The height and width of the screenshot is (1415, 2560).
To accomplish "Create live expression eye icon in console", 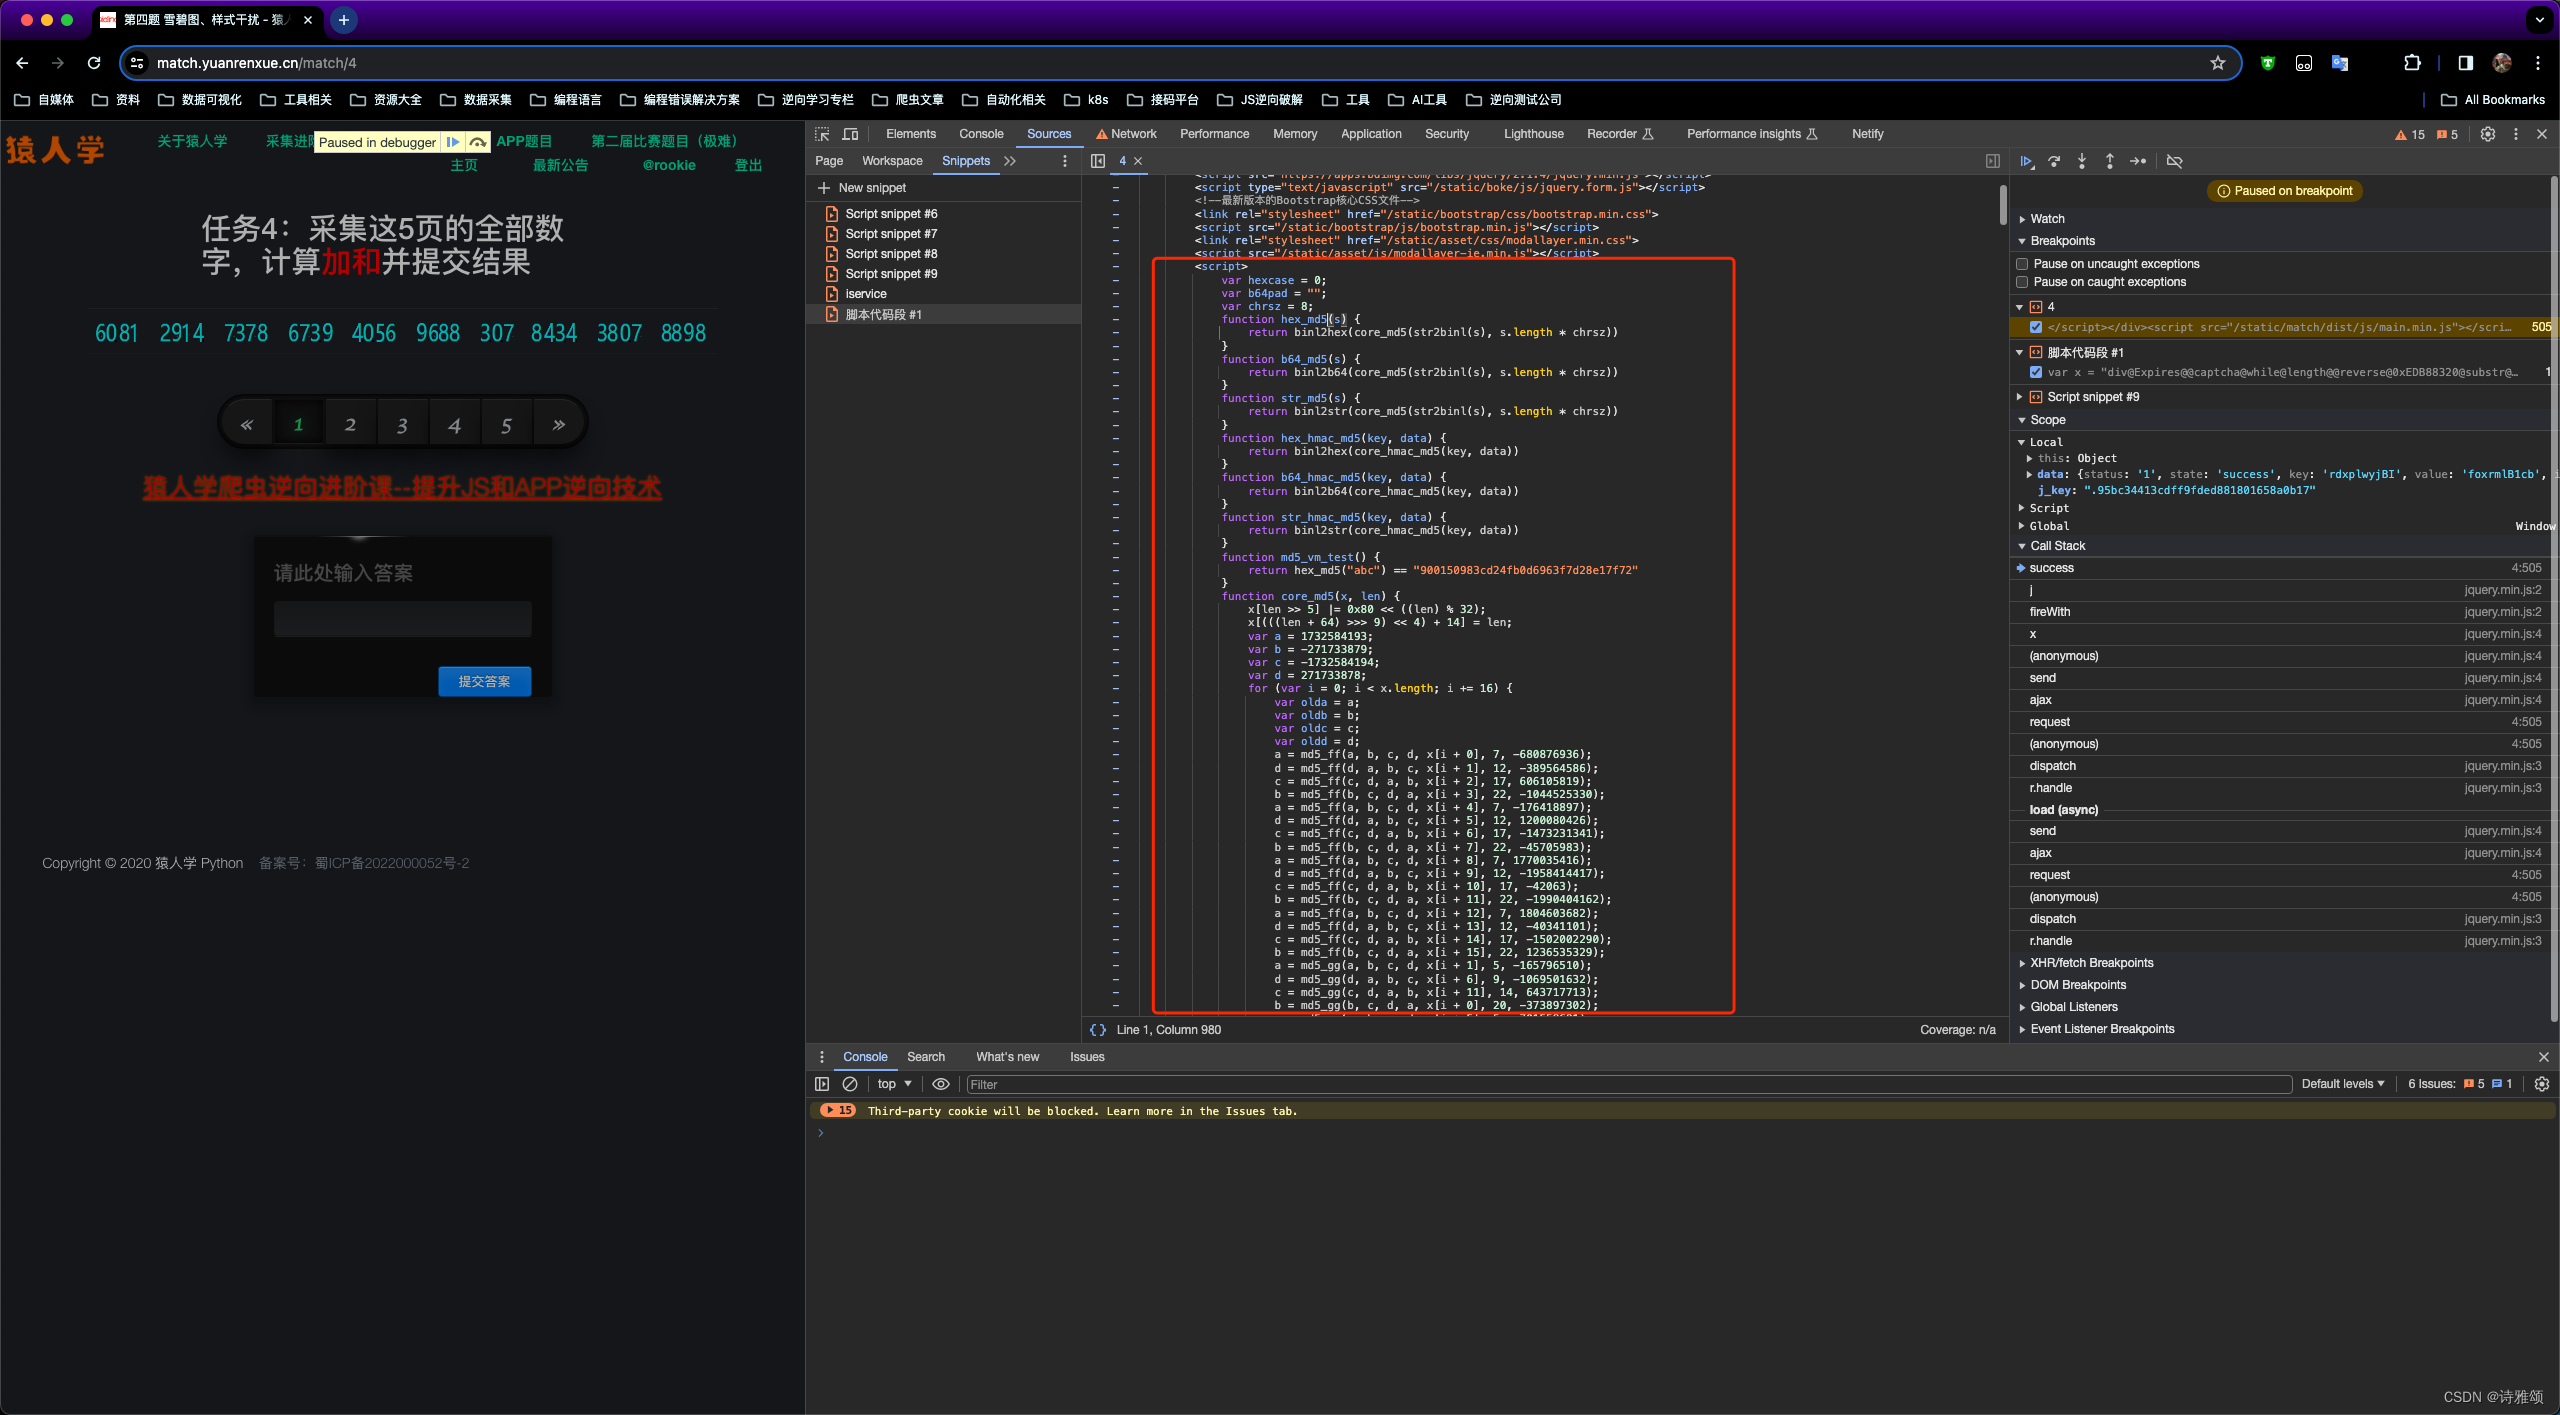I will (941, 1084).
